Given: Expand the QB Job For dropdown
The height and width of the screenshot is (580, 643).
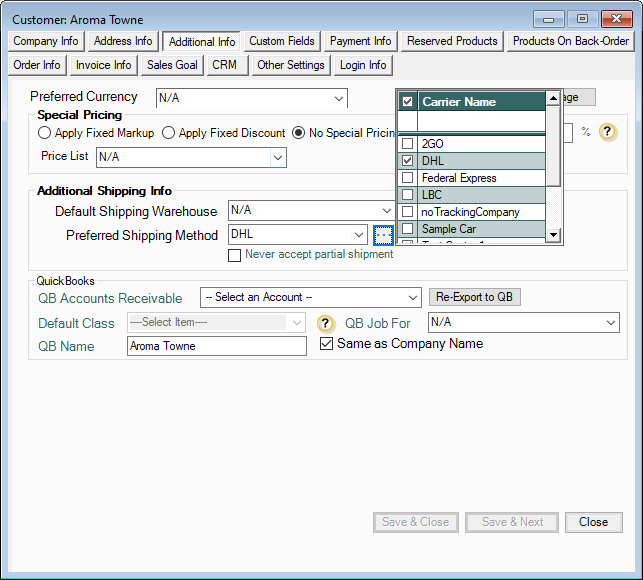Looking at the screenshot, I should 611,323.
